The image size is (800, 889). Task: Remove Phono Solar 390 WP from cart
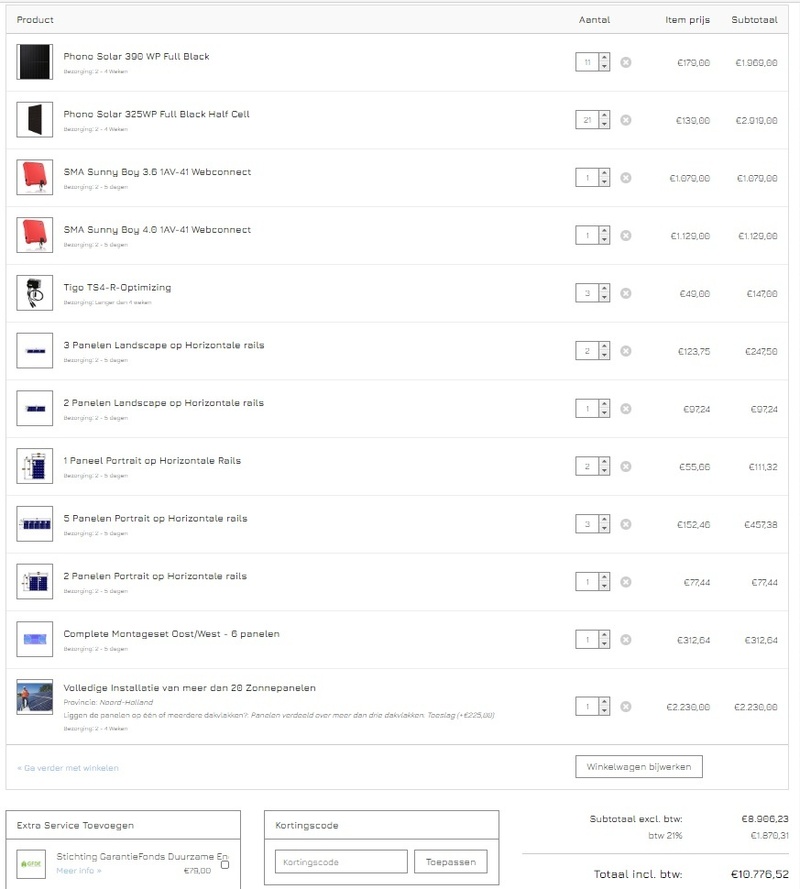pyautogui.click(x=626, y=63)
